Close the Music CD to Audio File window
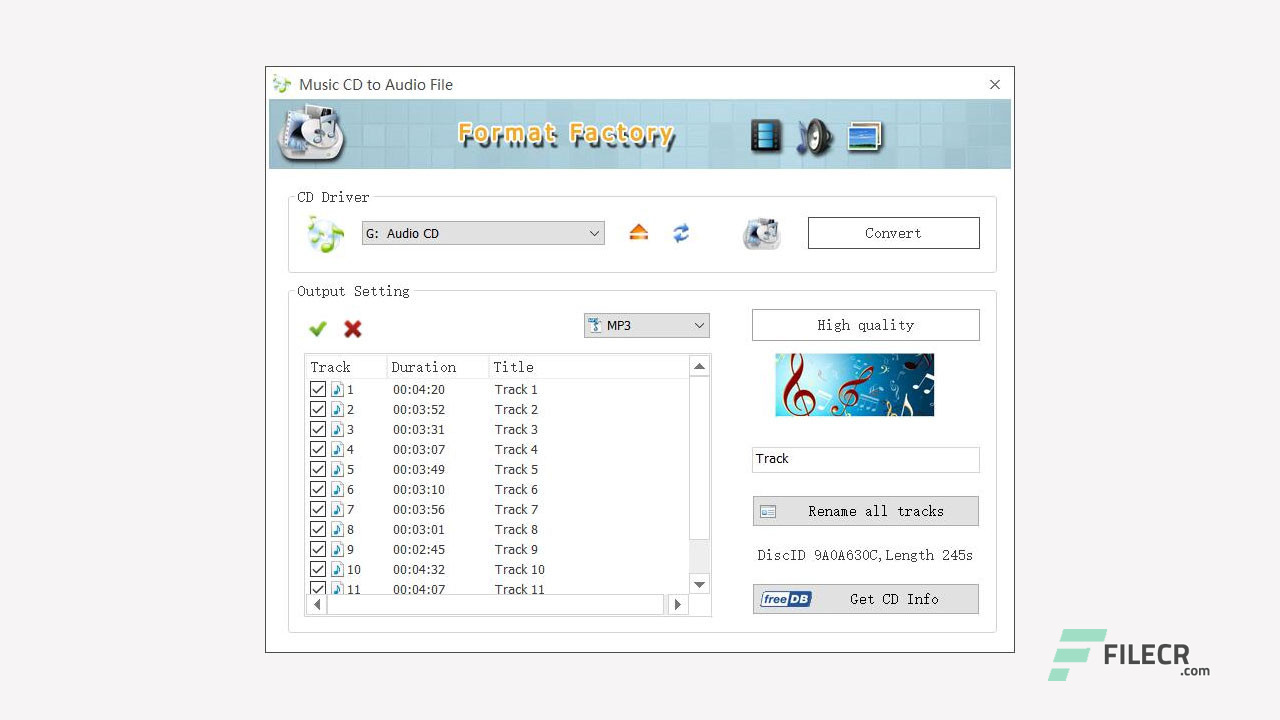Screen dimensions: 1280x720 click(x=995, y=85)
